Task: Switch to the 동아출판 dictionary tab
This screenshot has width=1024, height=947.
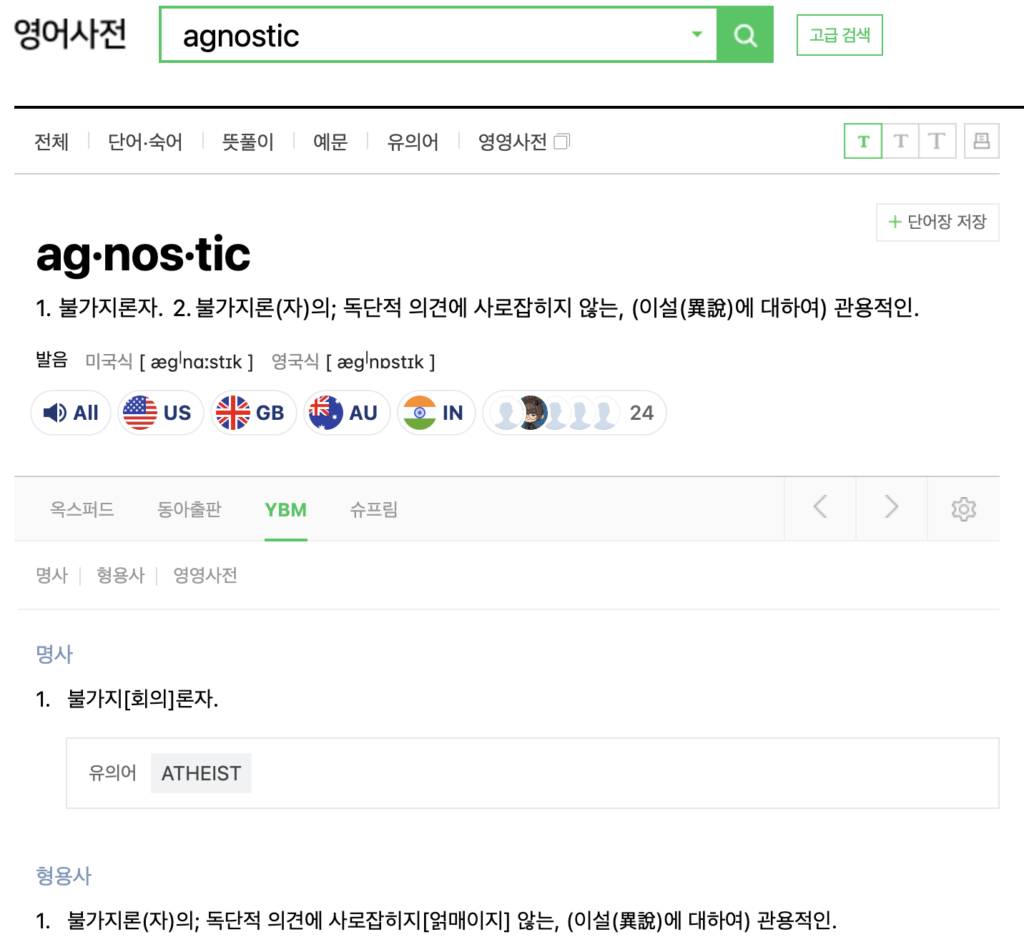Action: coord(189,510)
